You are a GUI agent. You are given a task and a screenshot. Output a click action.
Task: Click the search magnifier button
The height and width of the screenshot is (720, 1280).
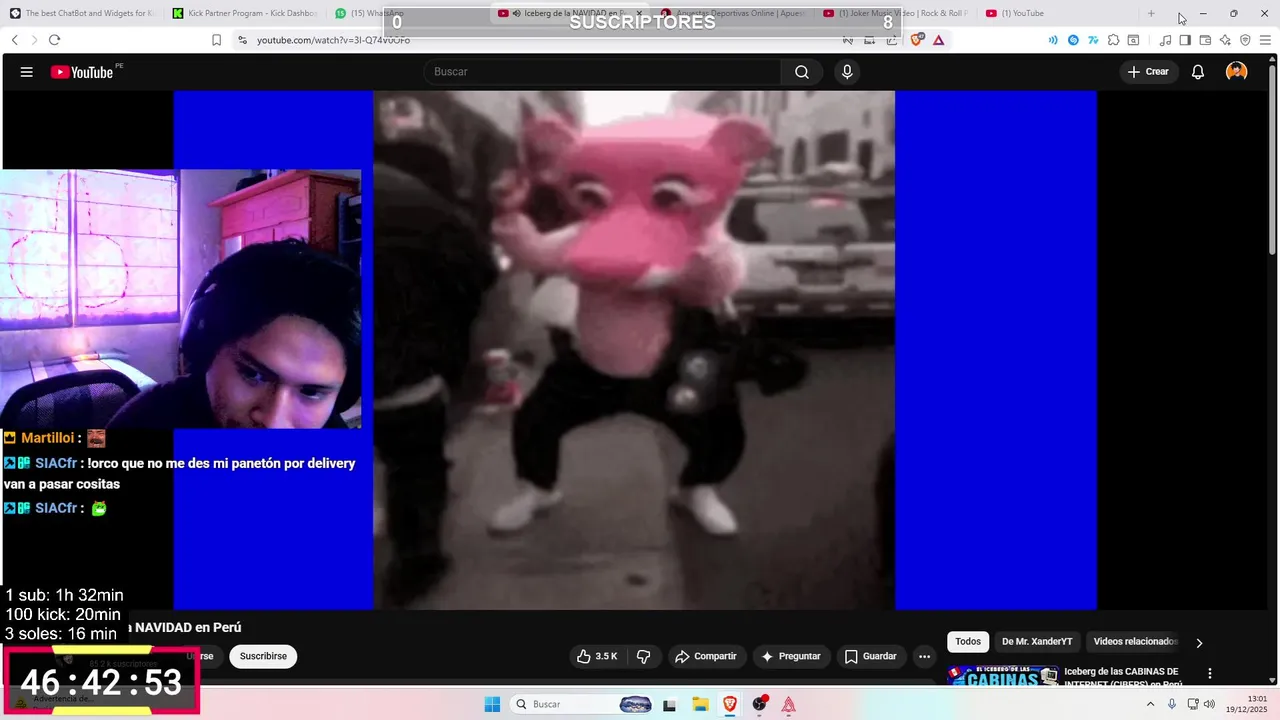click(802, 72)
